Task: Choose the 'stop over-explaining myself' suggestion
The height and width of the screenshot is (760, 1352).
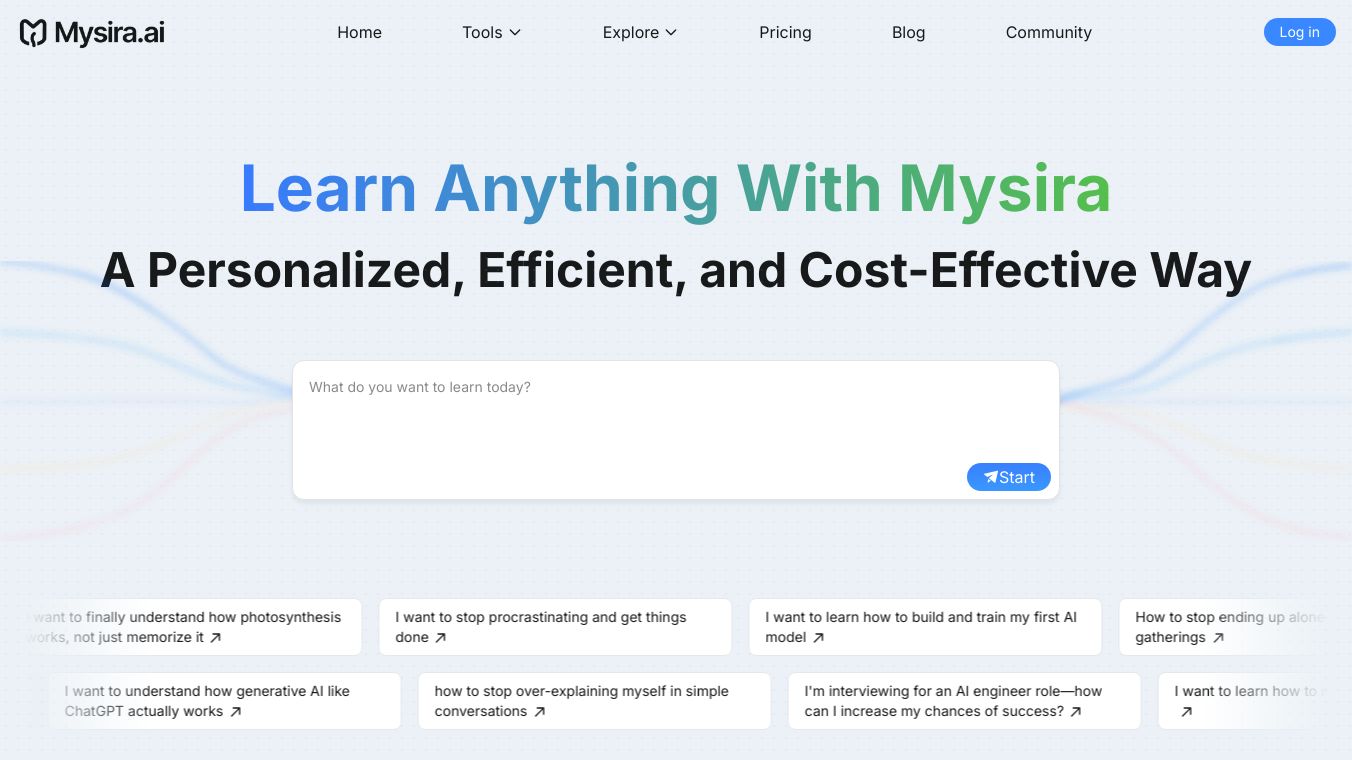Action: pos(594,701)
